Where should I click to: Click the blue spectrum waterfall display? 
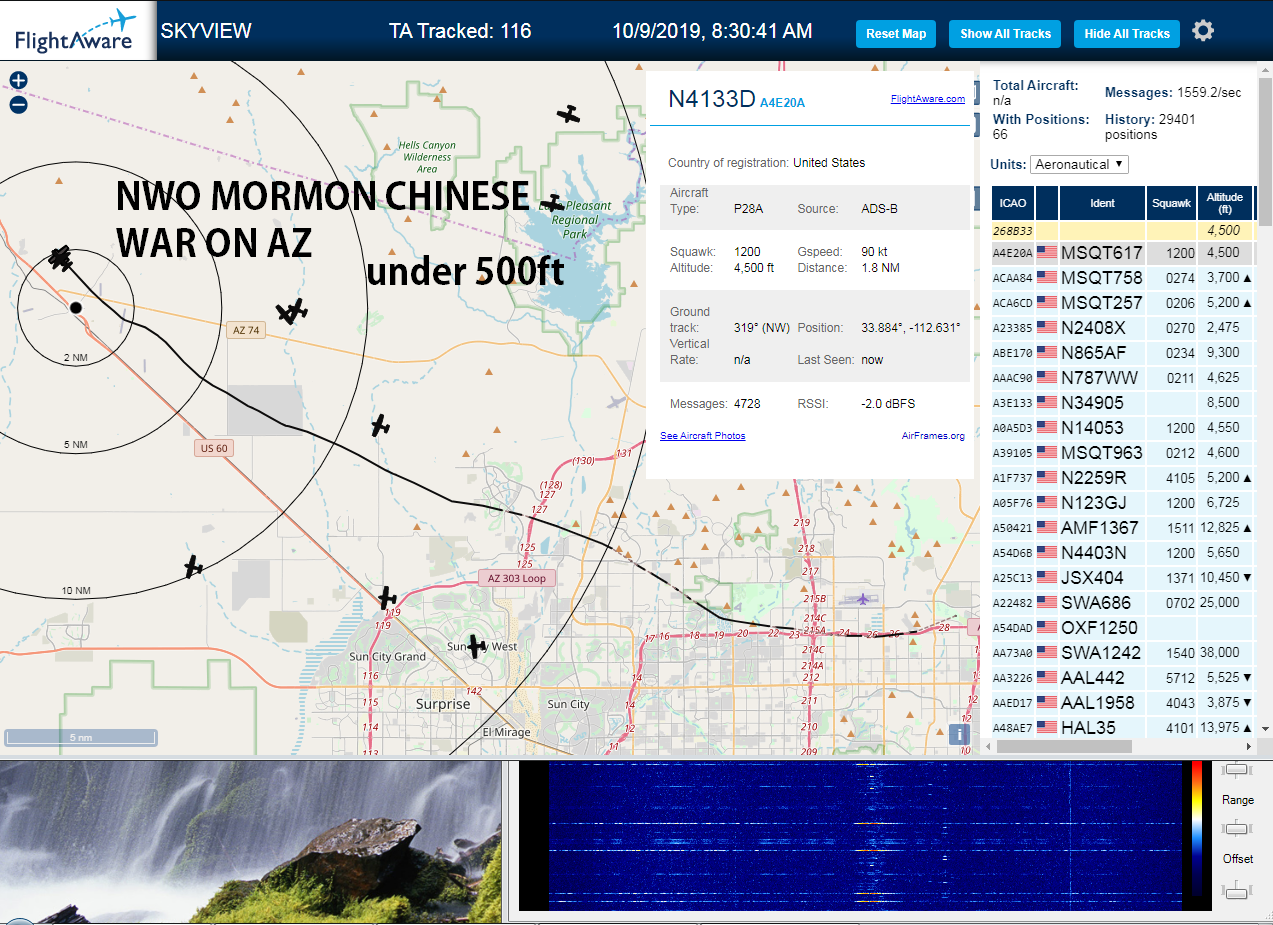tap(865, 835)
